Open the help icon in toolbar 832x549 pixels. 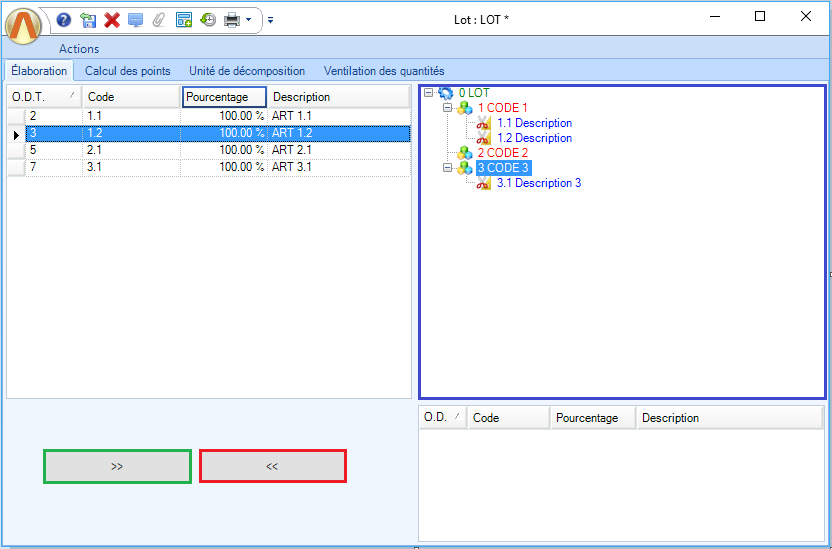64,19
